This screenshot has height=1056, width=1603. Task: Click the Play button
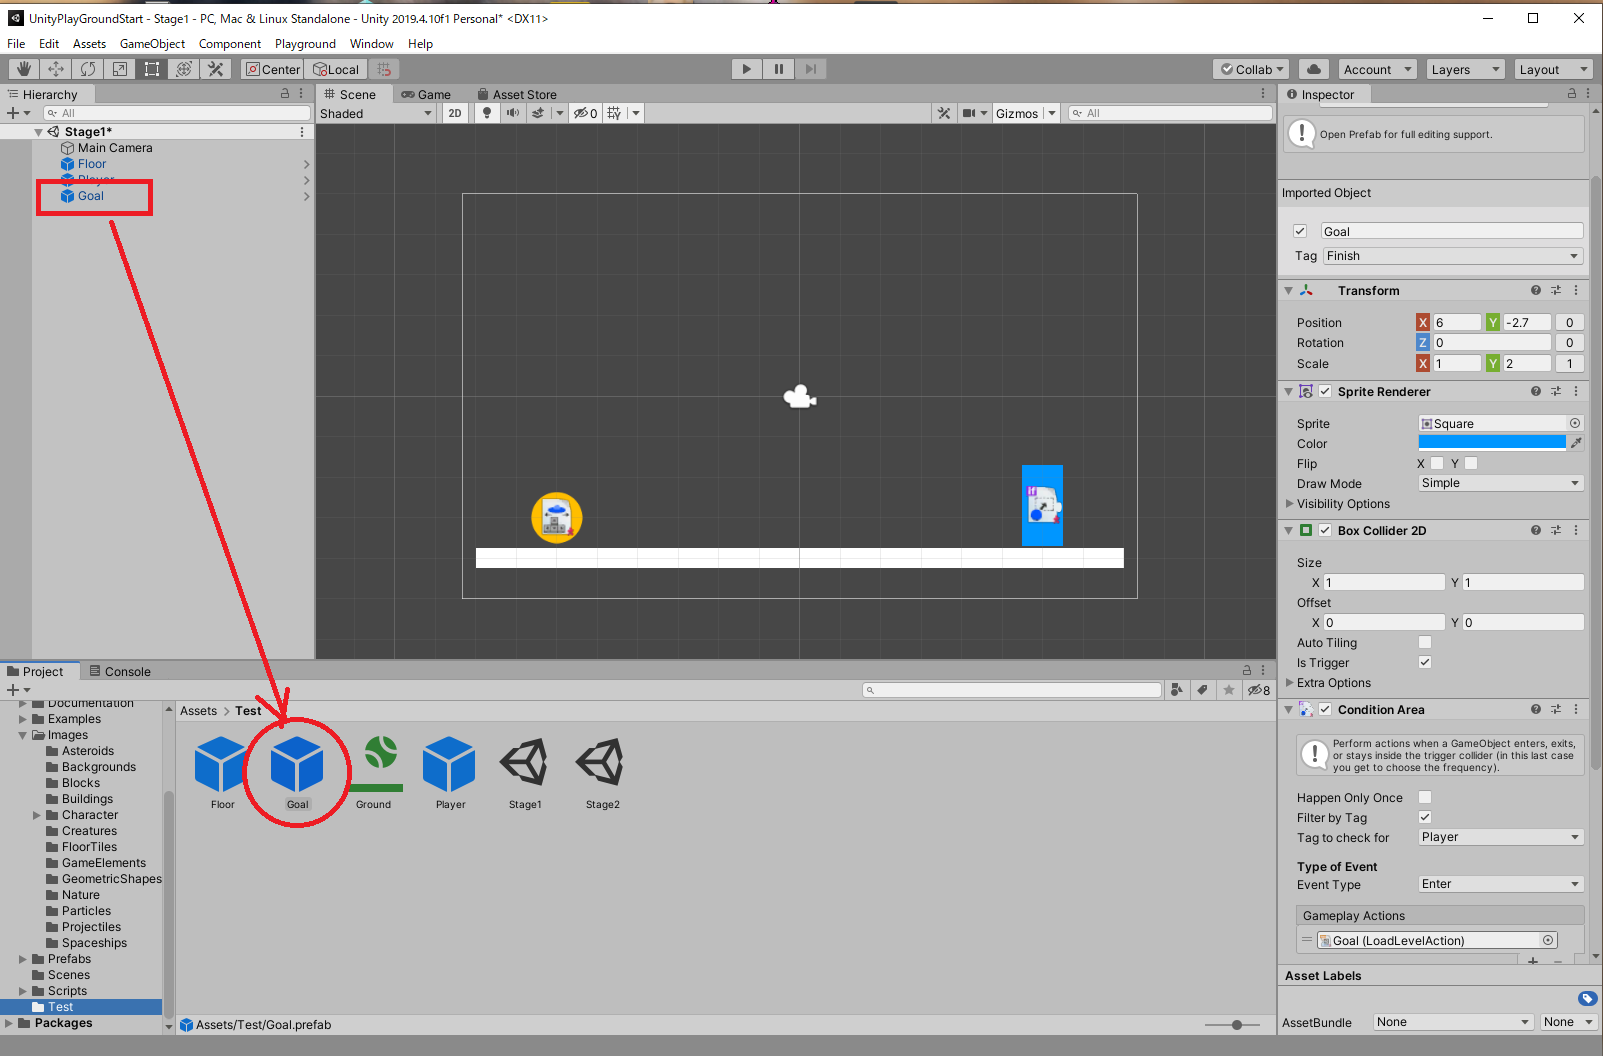click(746, 69)
